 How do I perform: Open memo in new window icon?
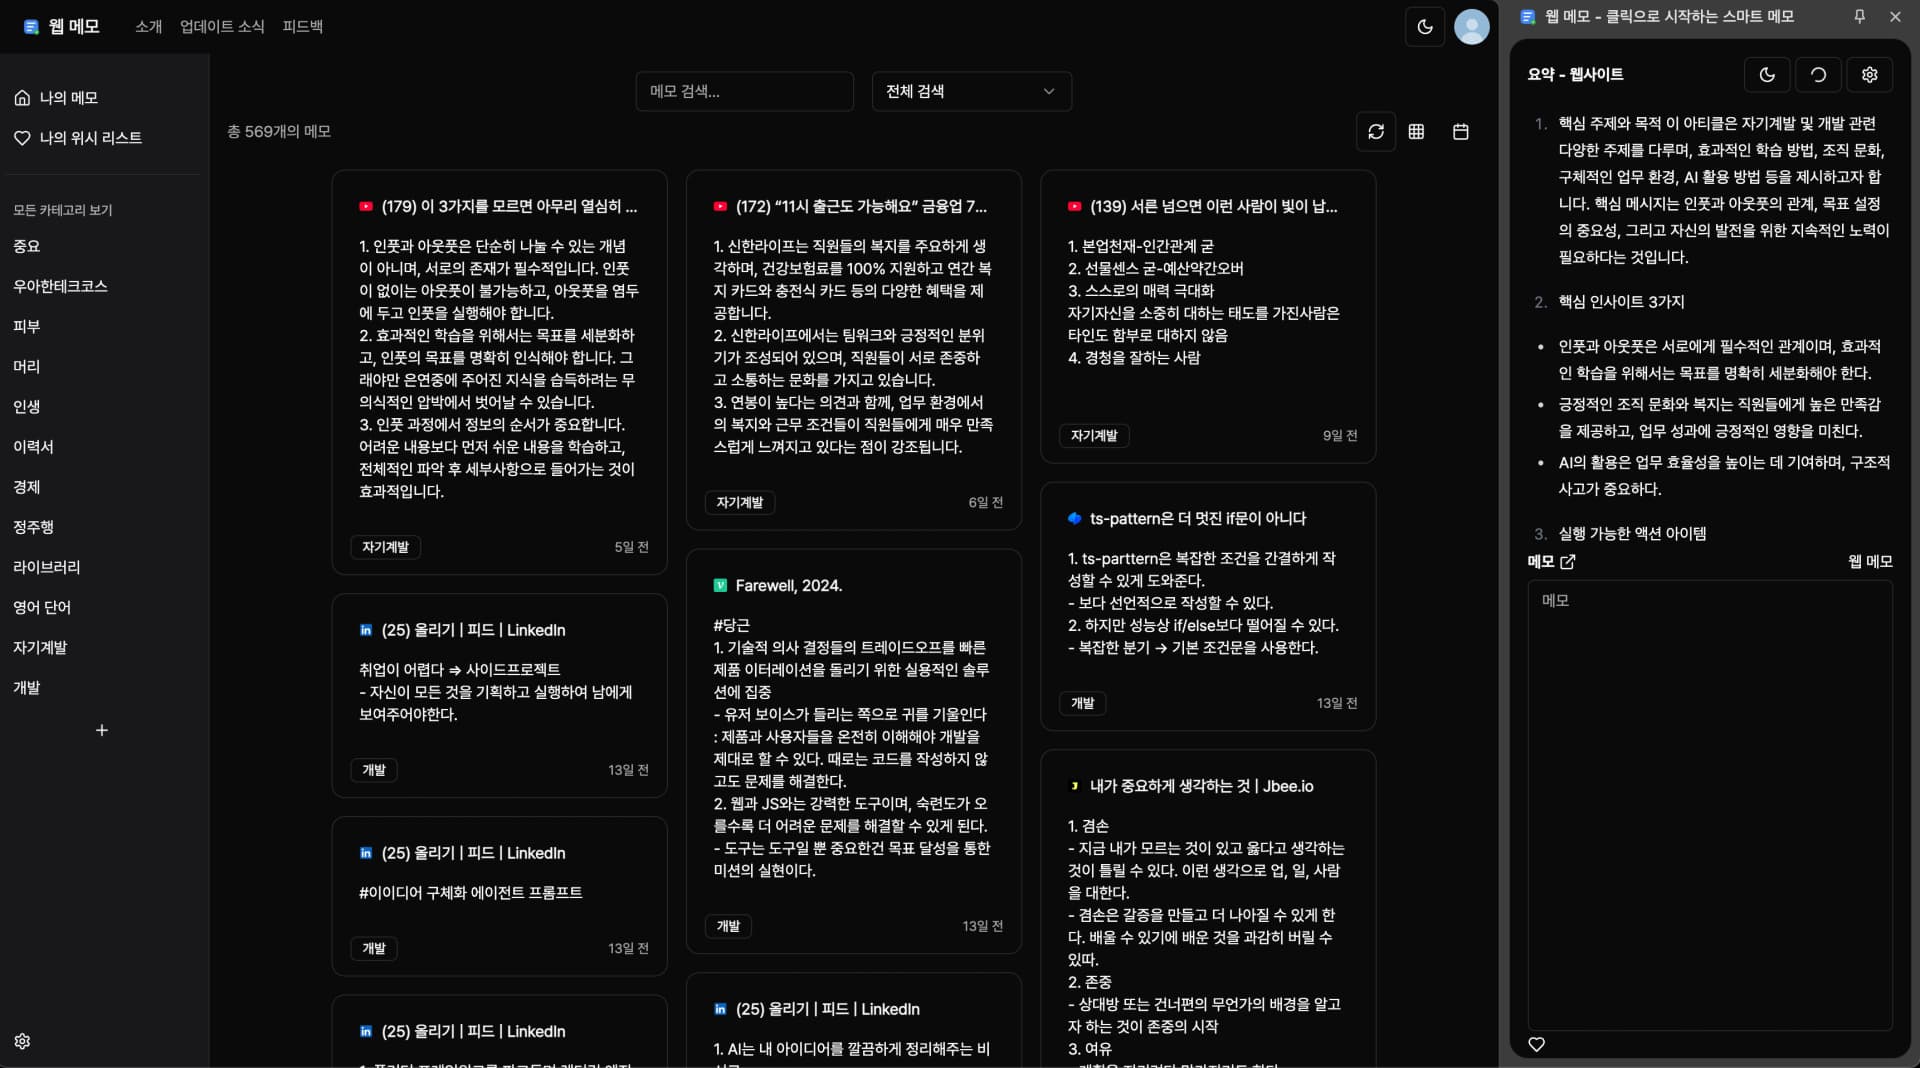1567,562
